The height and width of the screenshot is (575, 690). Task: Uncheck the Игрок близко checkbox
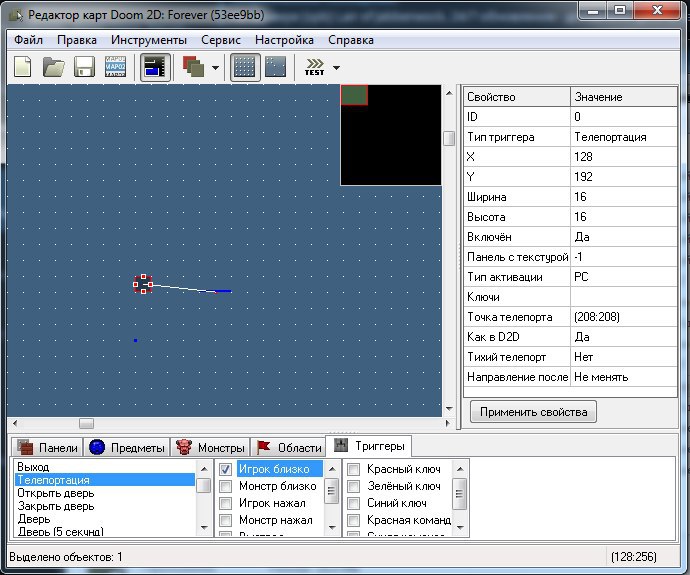pos(225,469)
